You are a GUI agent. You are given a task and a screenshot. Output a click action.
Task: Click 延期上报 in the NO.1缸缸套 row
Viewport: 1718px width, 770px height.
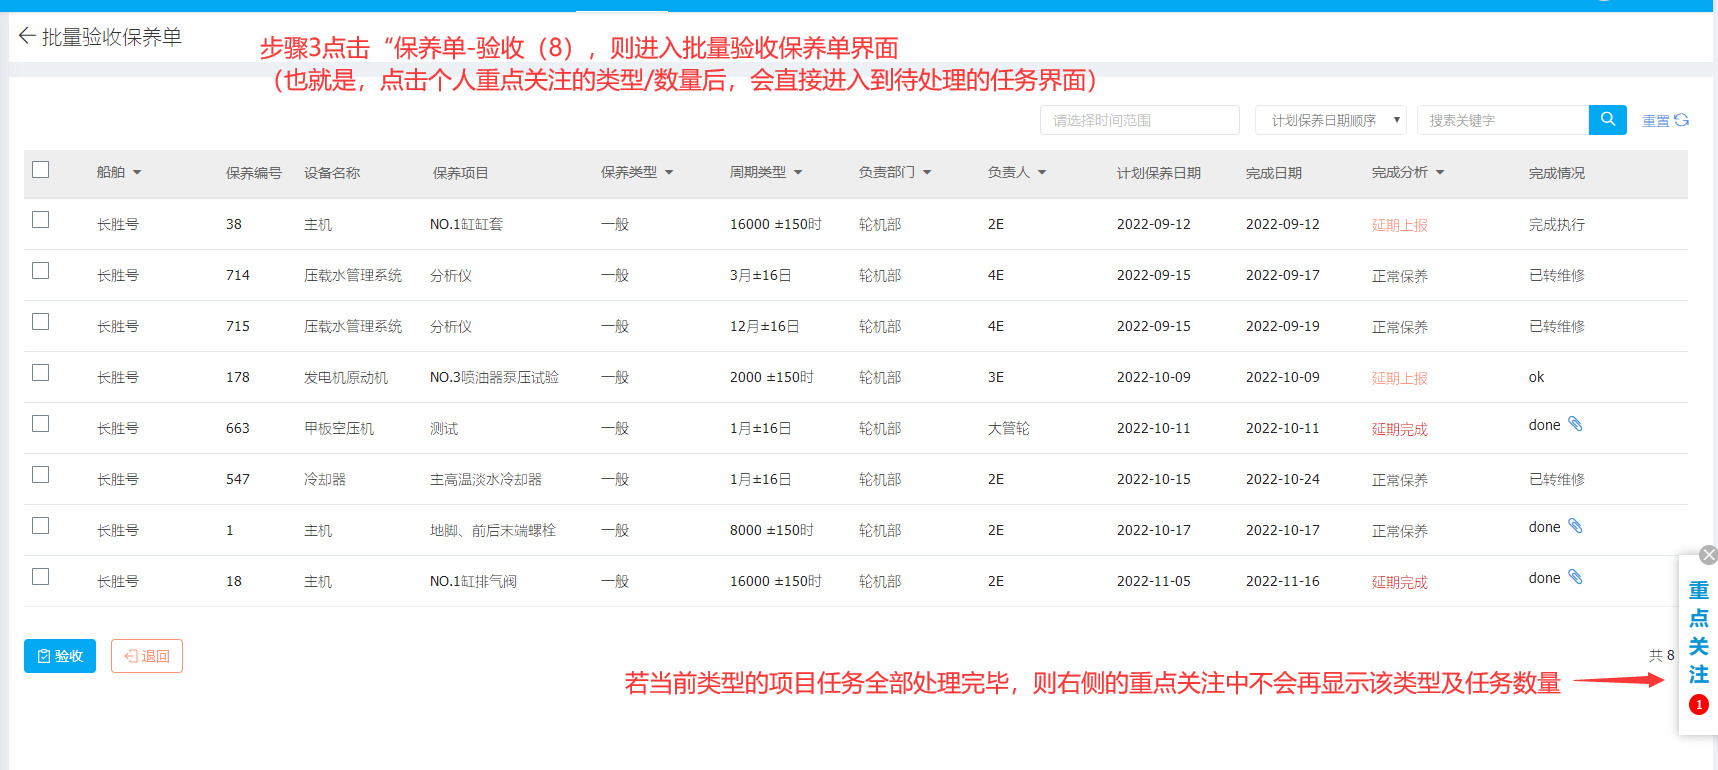pos(1400,225)
